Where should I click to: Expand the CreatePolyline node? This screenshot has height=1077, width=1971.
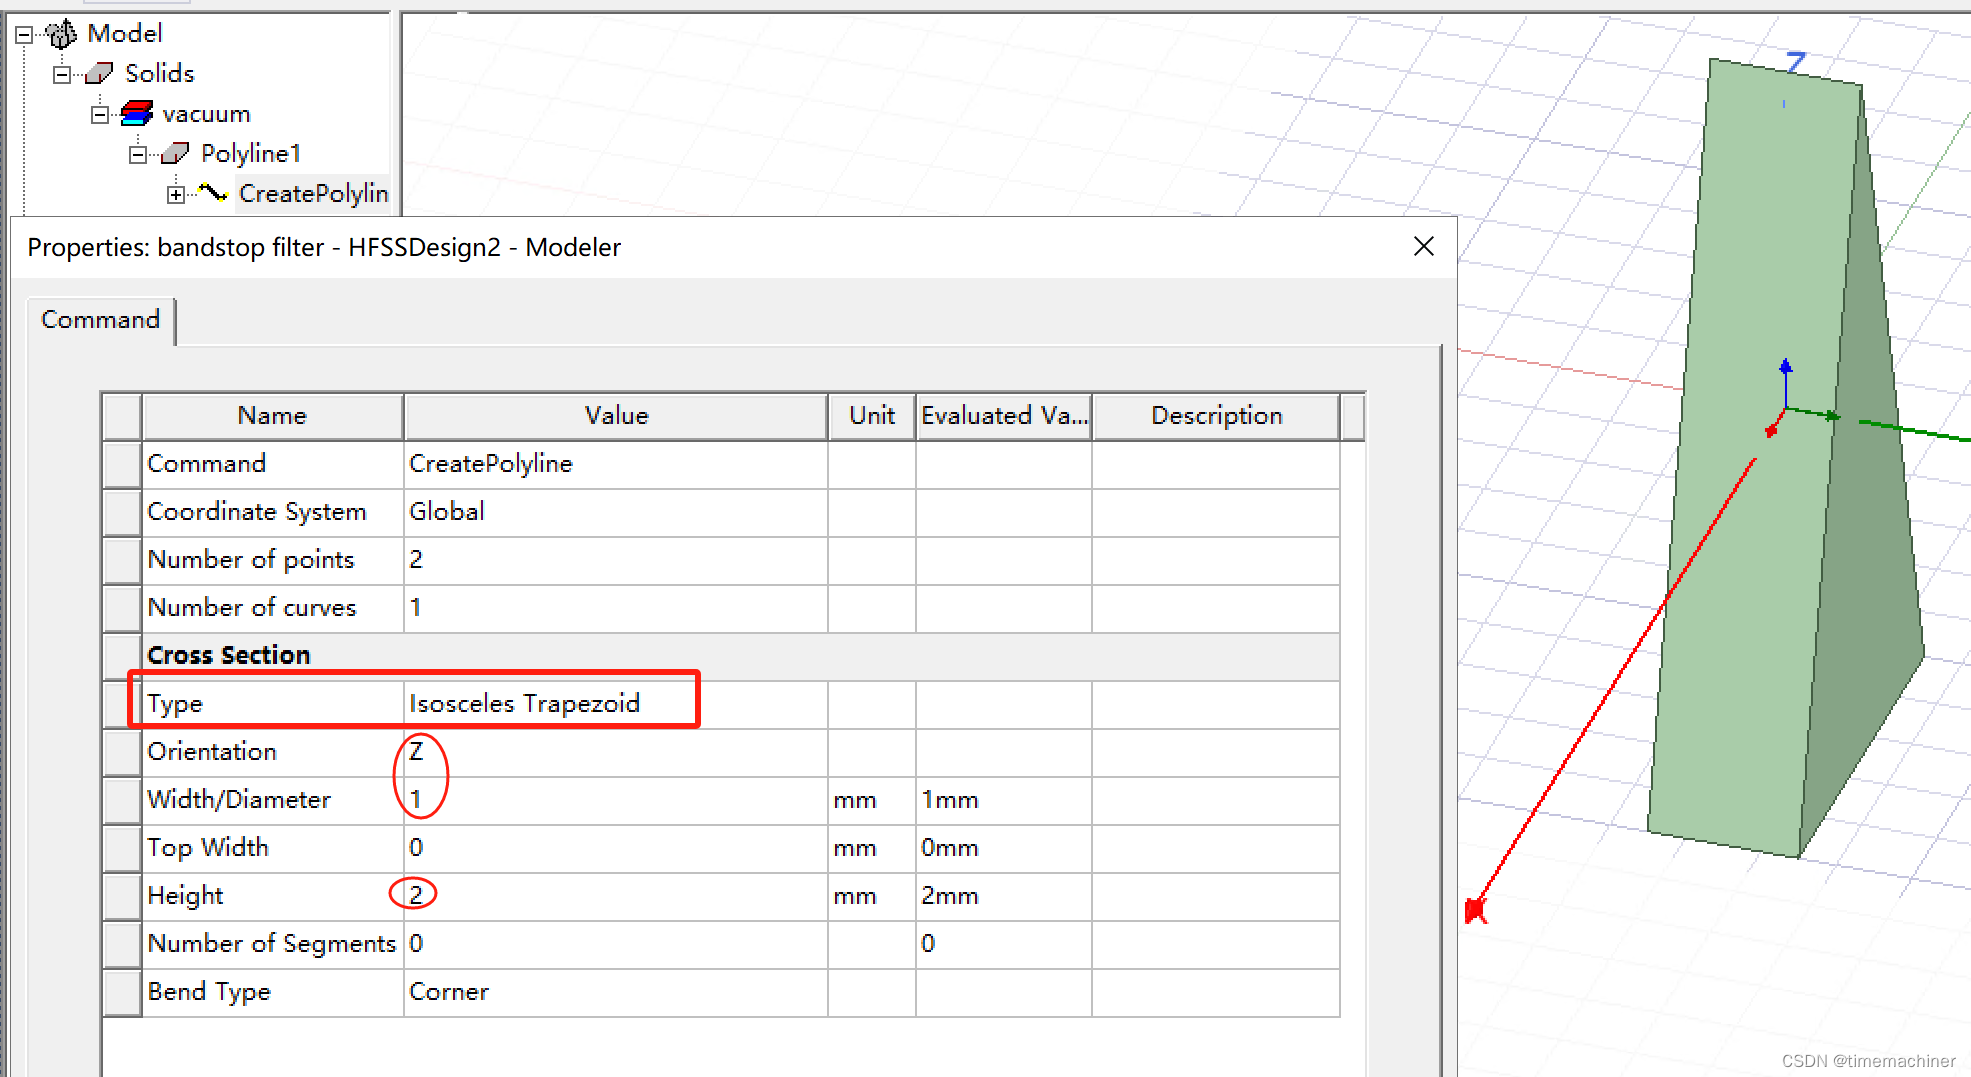click(x=176, y=193)
